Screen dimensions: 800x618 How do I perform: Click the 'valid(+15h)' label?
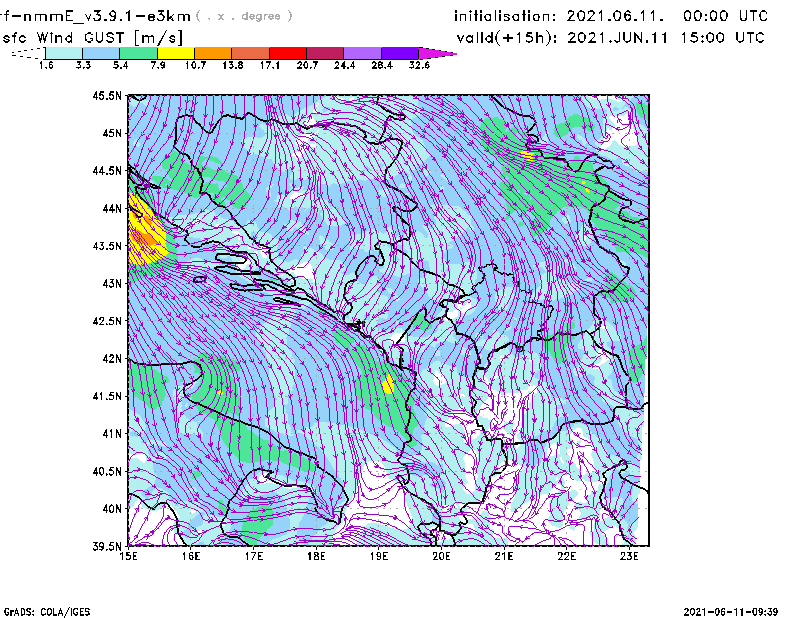click(506, 38)
